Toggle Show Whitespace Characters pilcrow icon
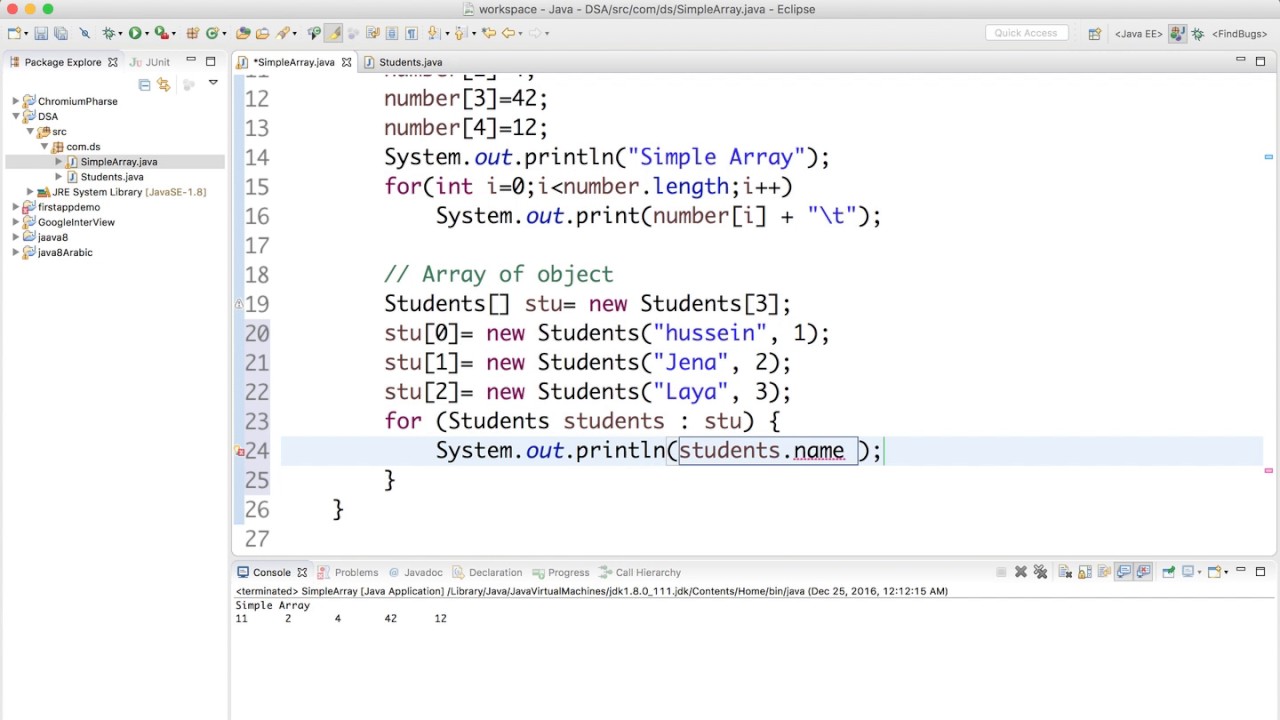1280x720 pixels. [411, 33]
